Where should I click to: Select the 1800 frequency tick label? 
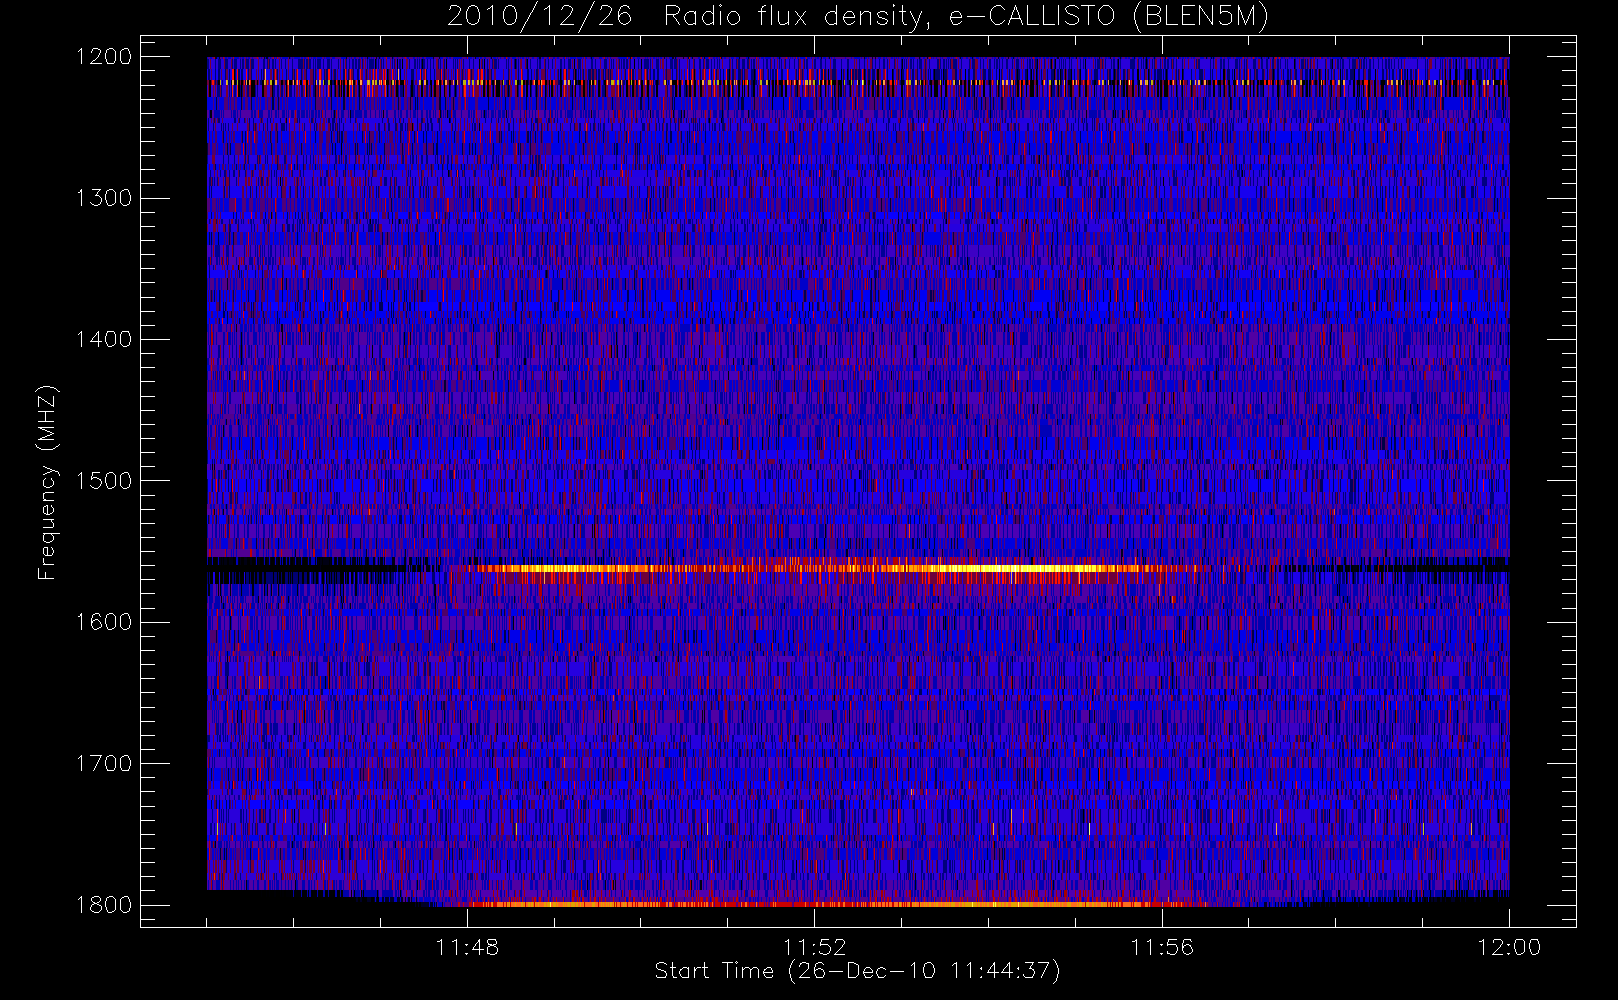pos(104,905)
